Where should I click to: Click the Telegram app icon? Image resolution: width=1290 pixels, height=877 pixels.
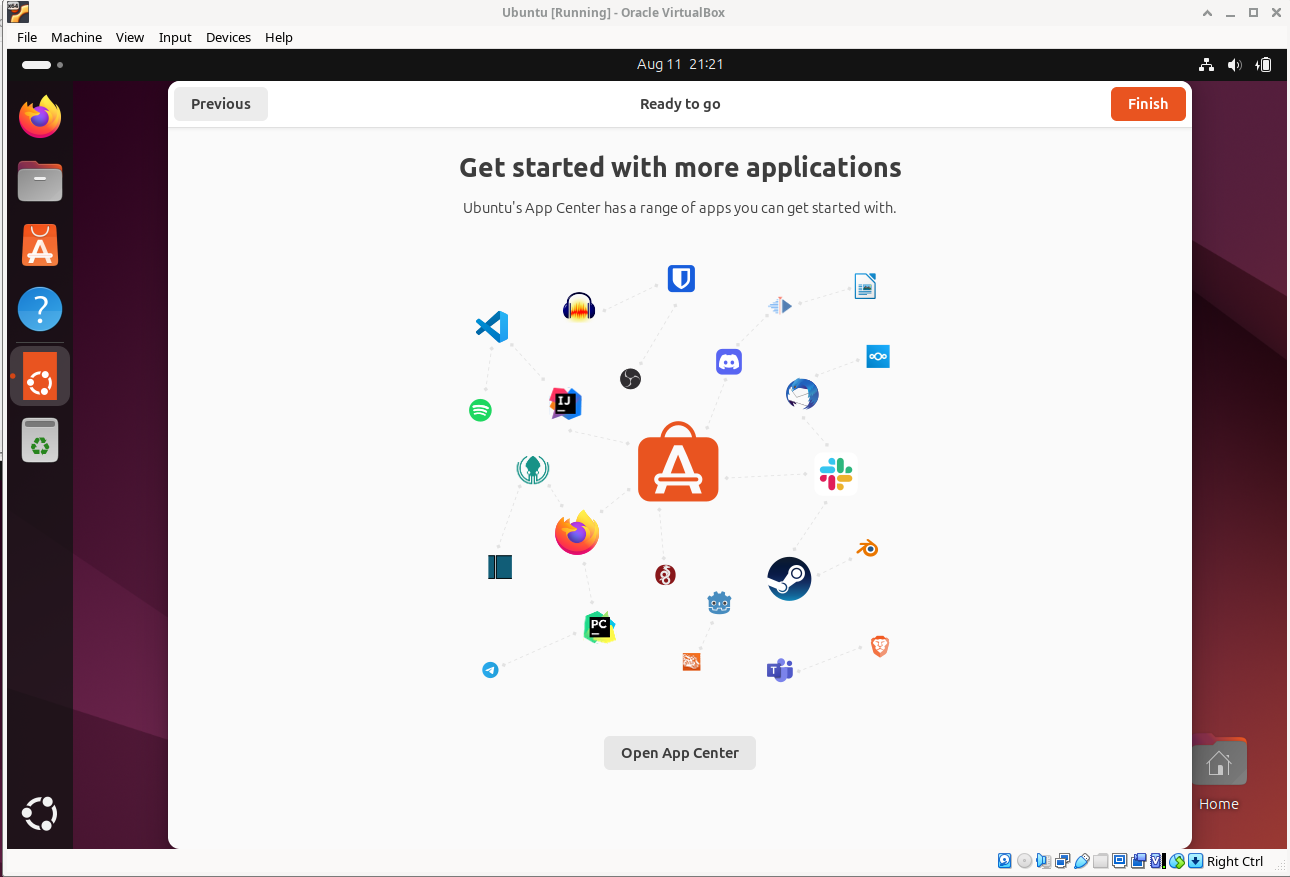(x=490, y=670)
